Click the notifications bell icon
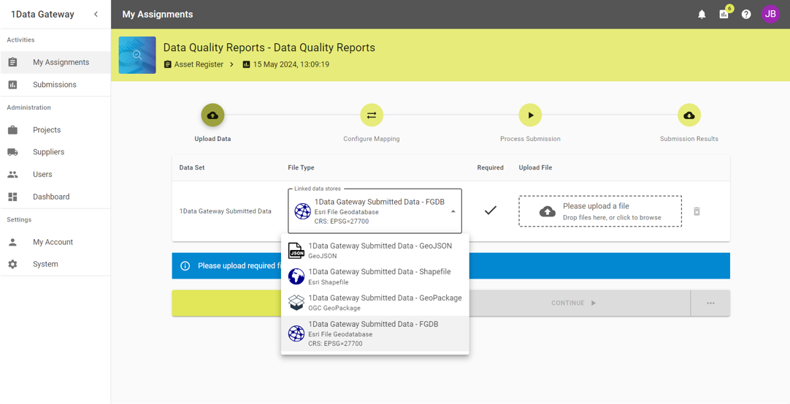The width and height of the screenshot is (790, 404). pos(701,14)
